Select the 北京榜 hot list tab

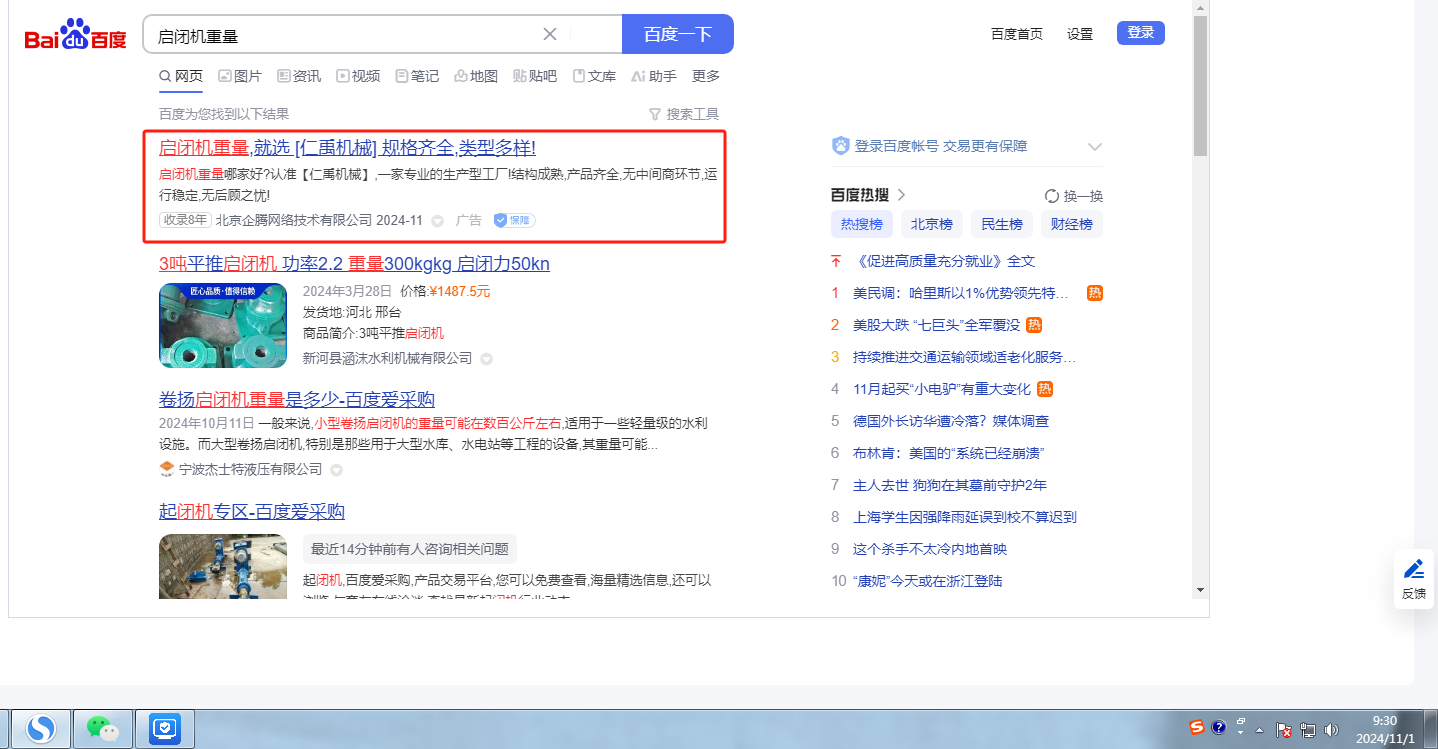click(931, 224)
